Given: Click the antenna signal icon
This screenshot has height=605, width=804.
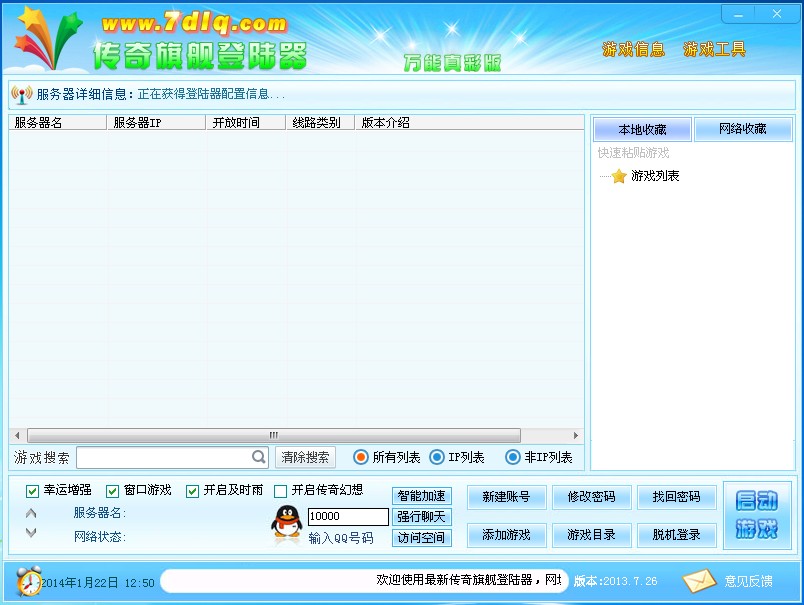Looking at the screenshot, I should pyautogui.click(x=22, y=94).
